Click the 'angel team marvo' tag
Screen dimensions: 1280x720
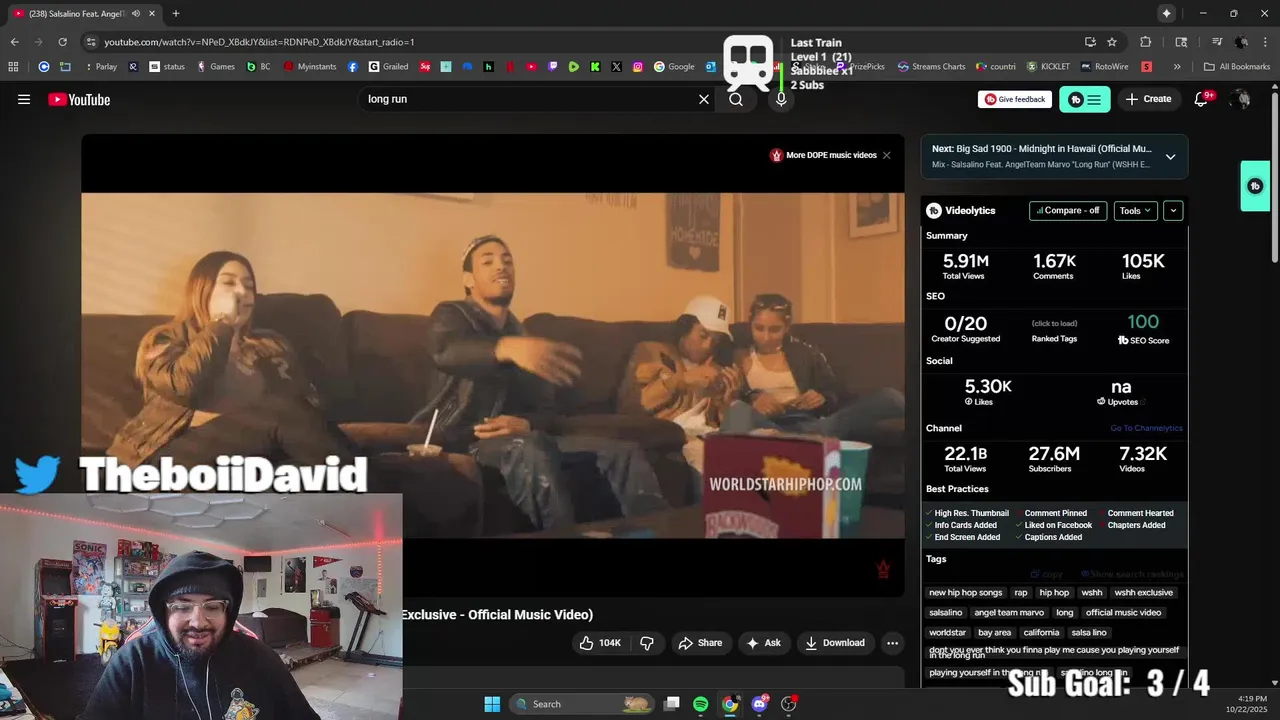point(1009,613)
